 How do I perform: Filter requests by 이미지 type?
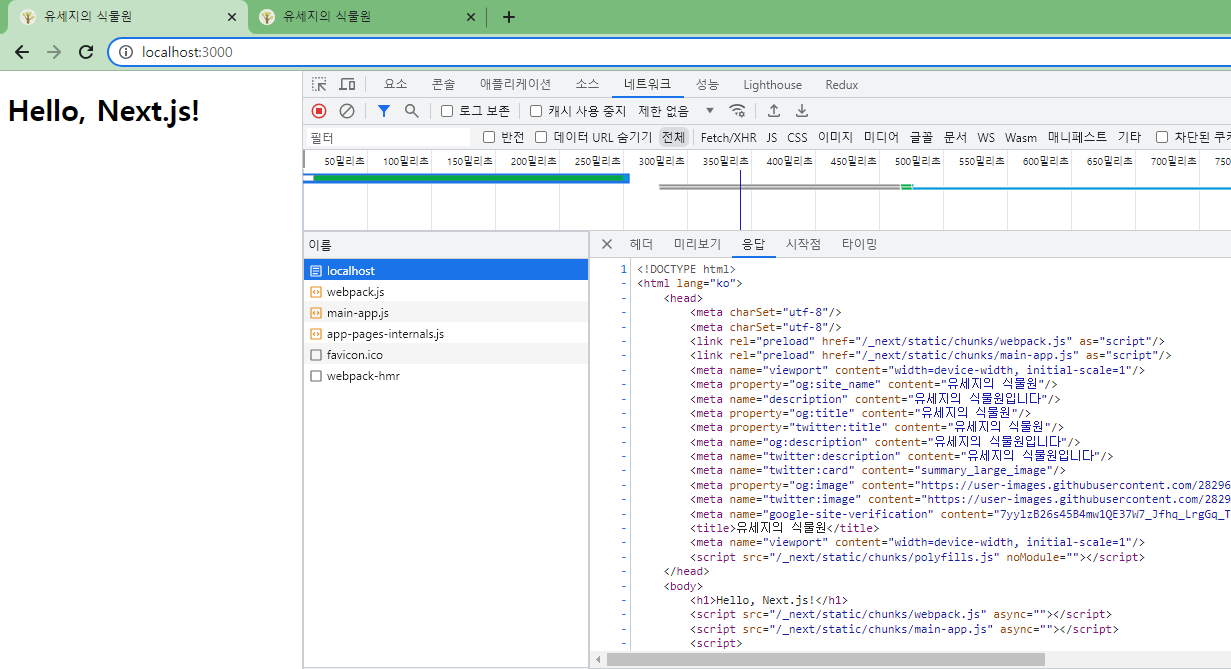tap(835, 137)
